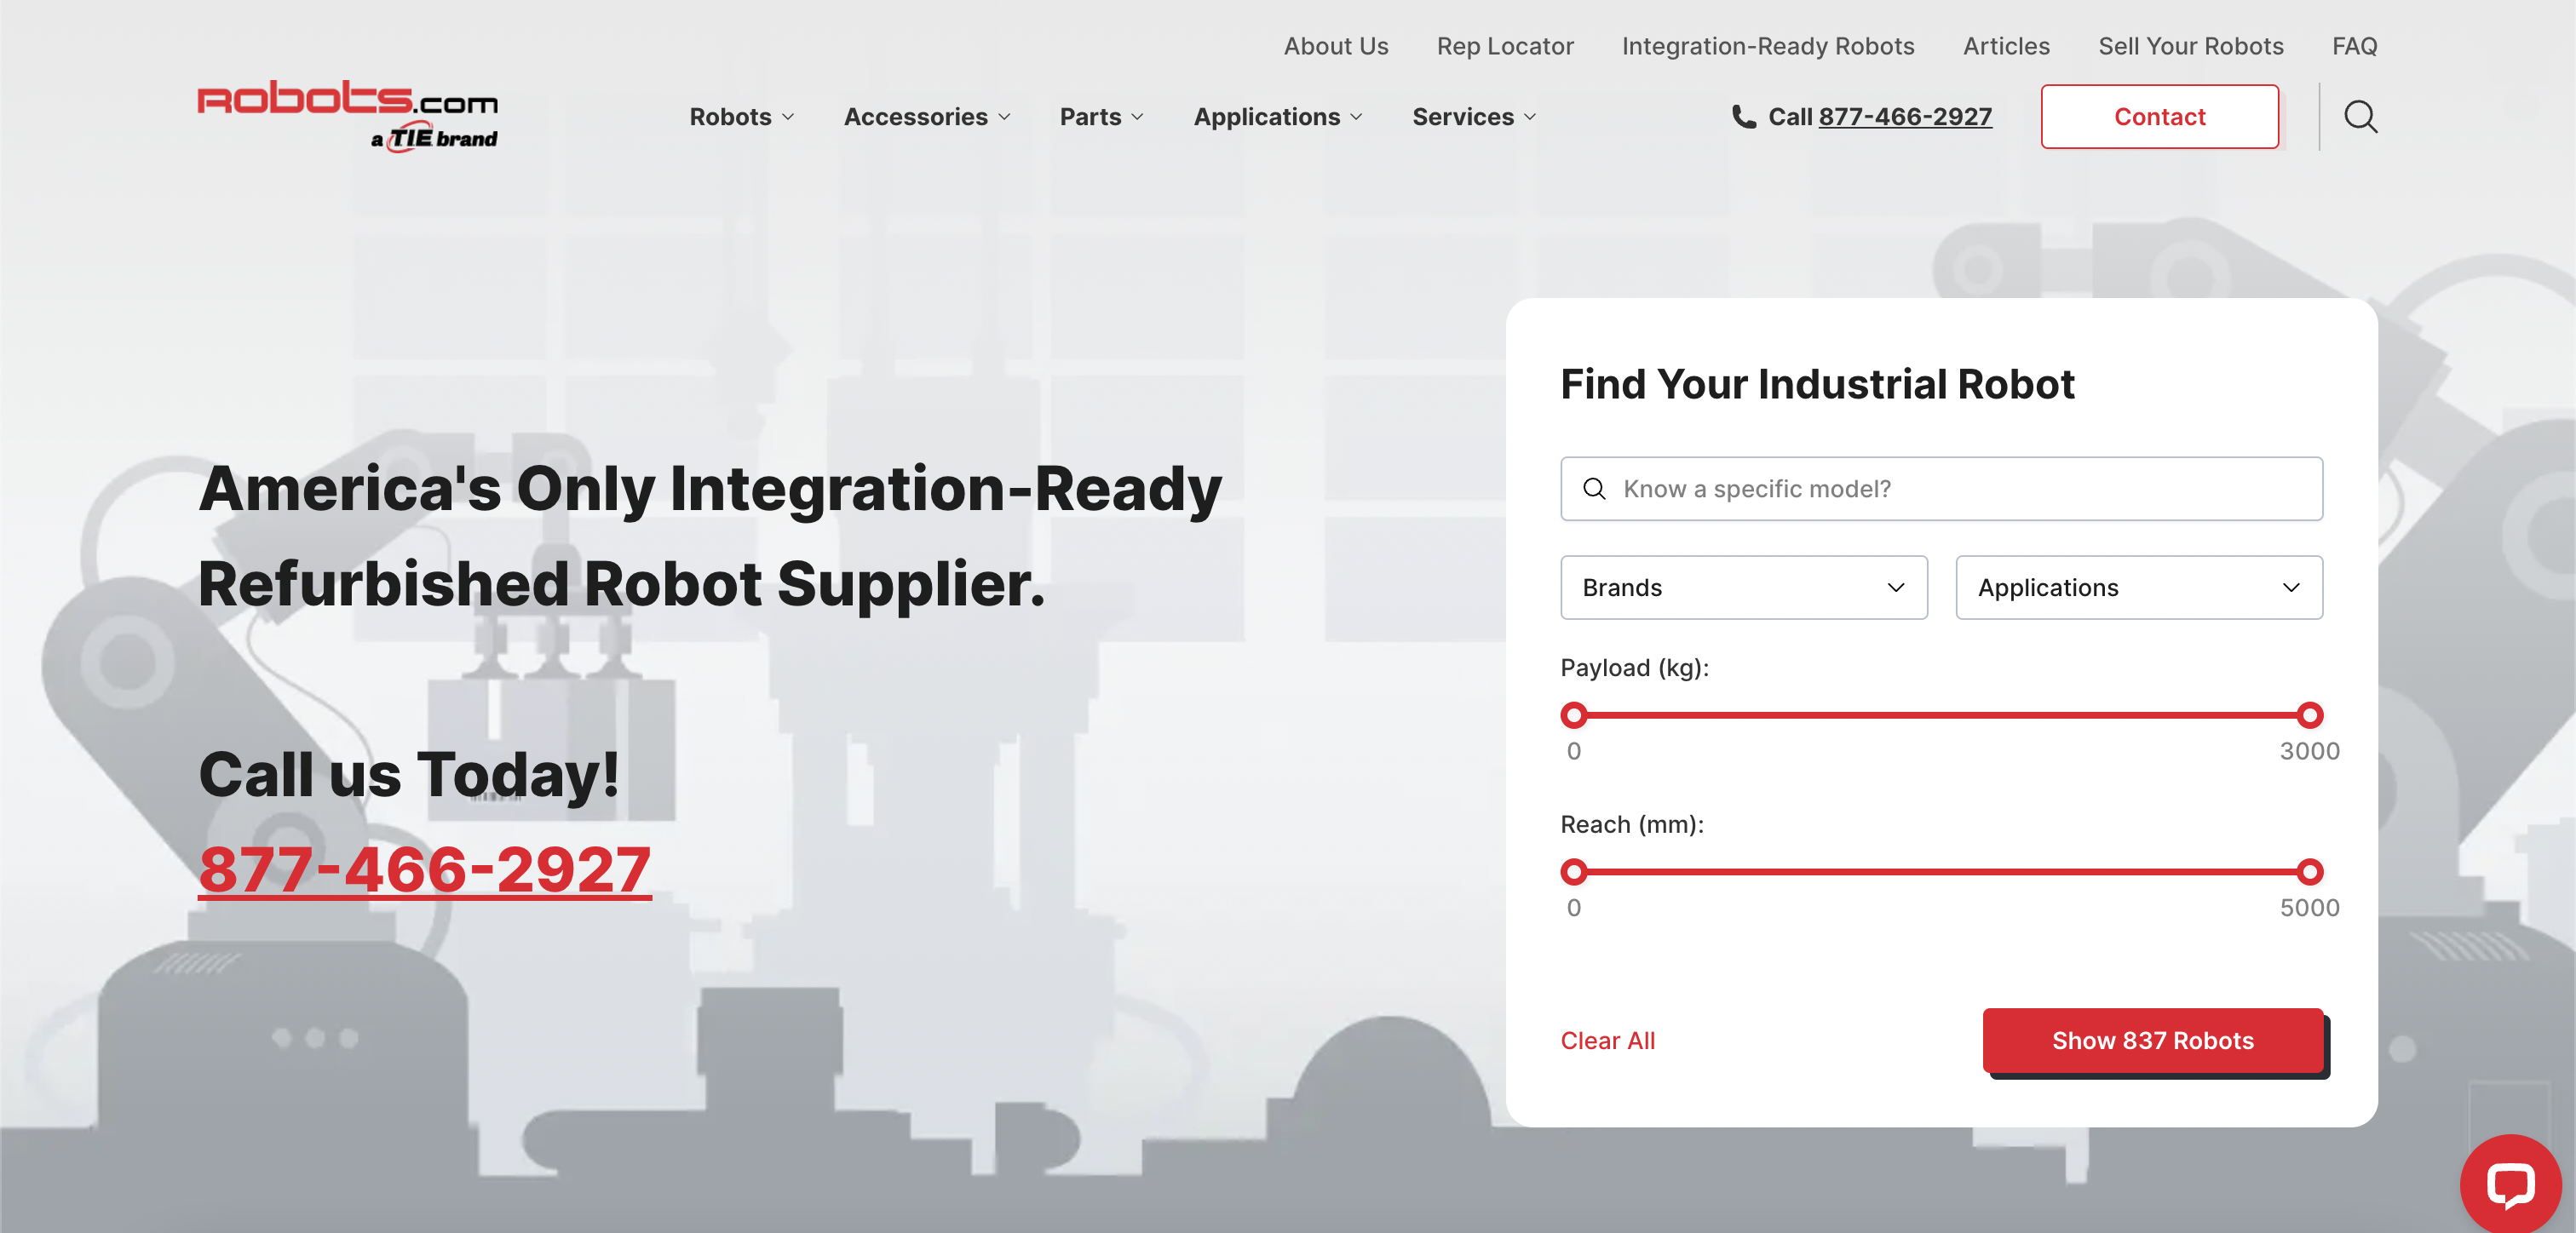Open the Applications filter dropdown
Viewport: 2576px width, 1233px height.
pos(2138,587)
